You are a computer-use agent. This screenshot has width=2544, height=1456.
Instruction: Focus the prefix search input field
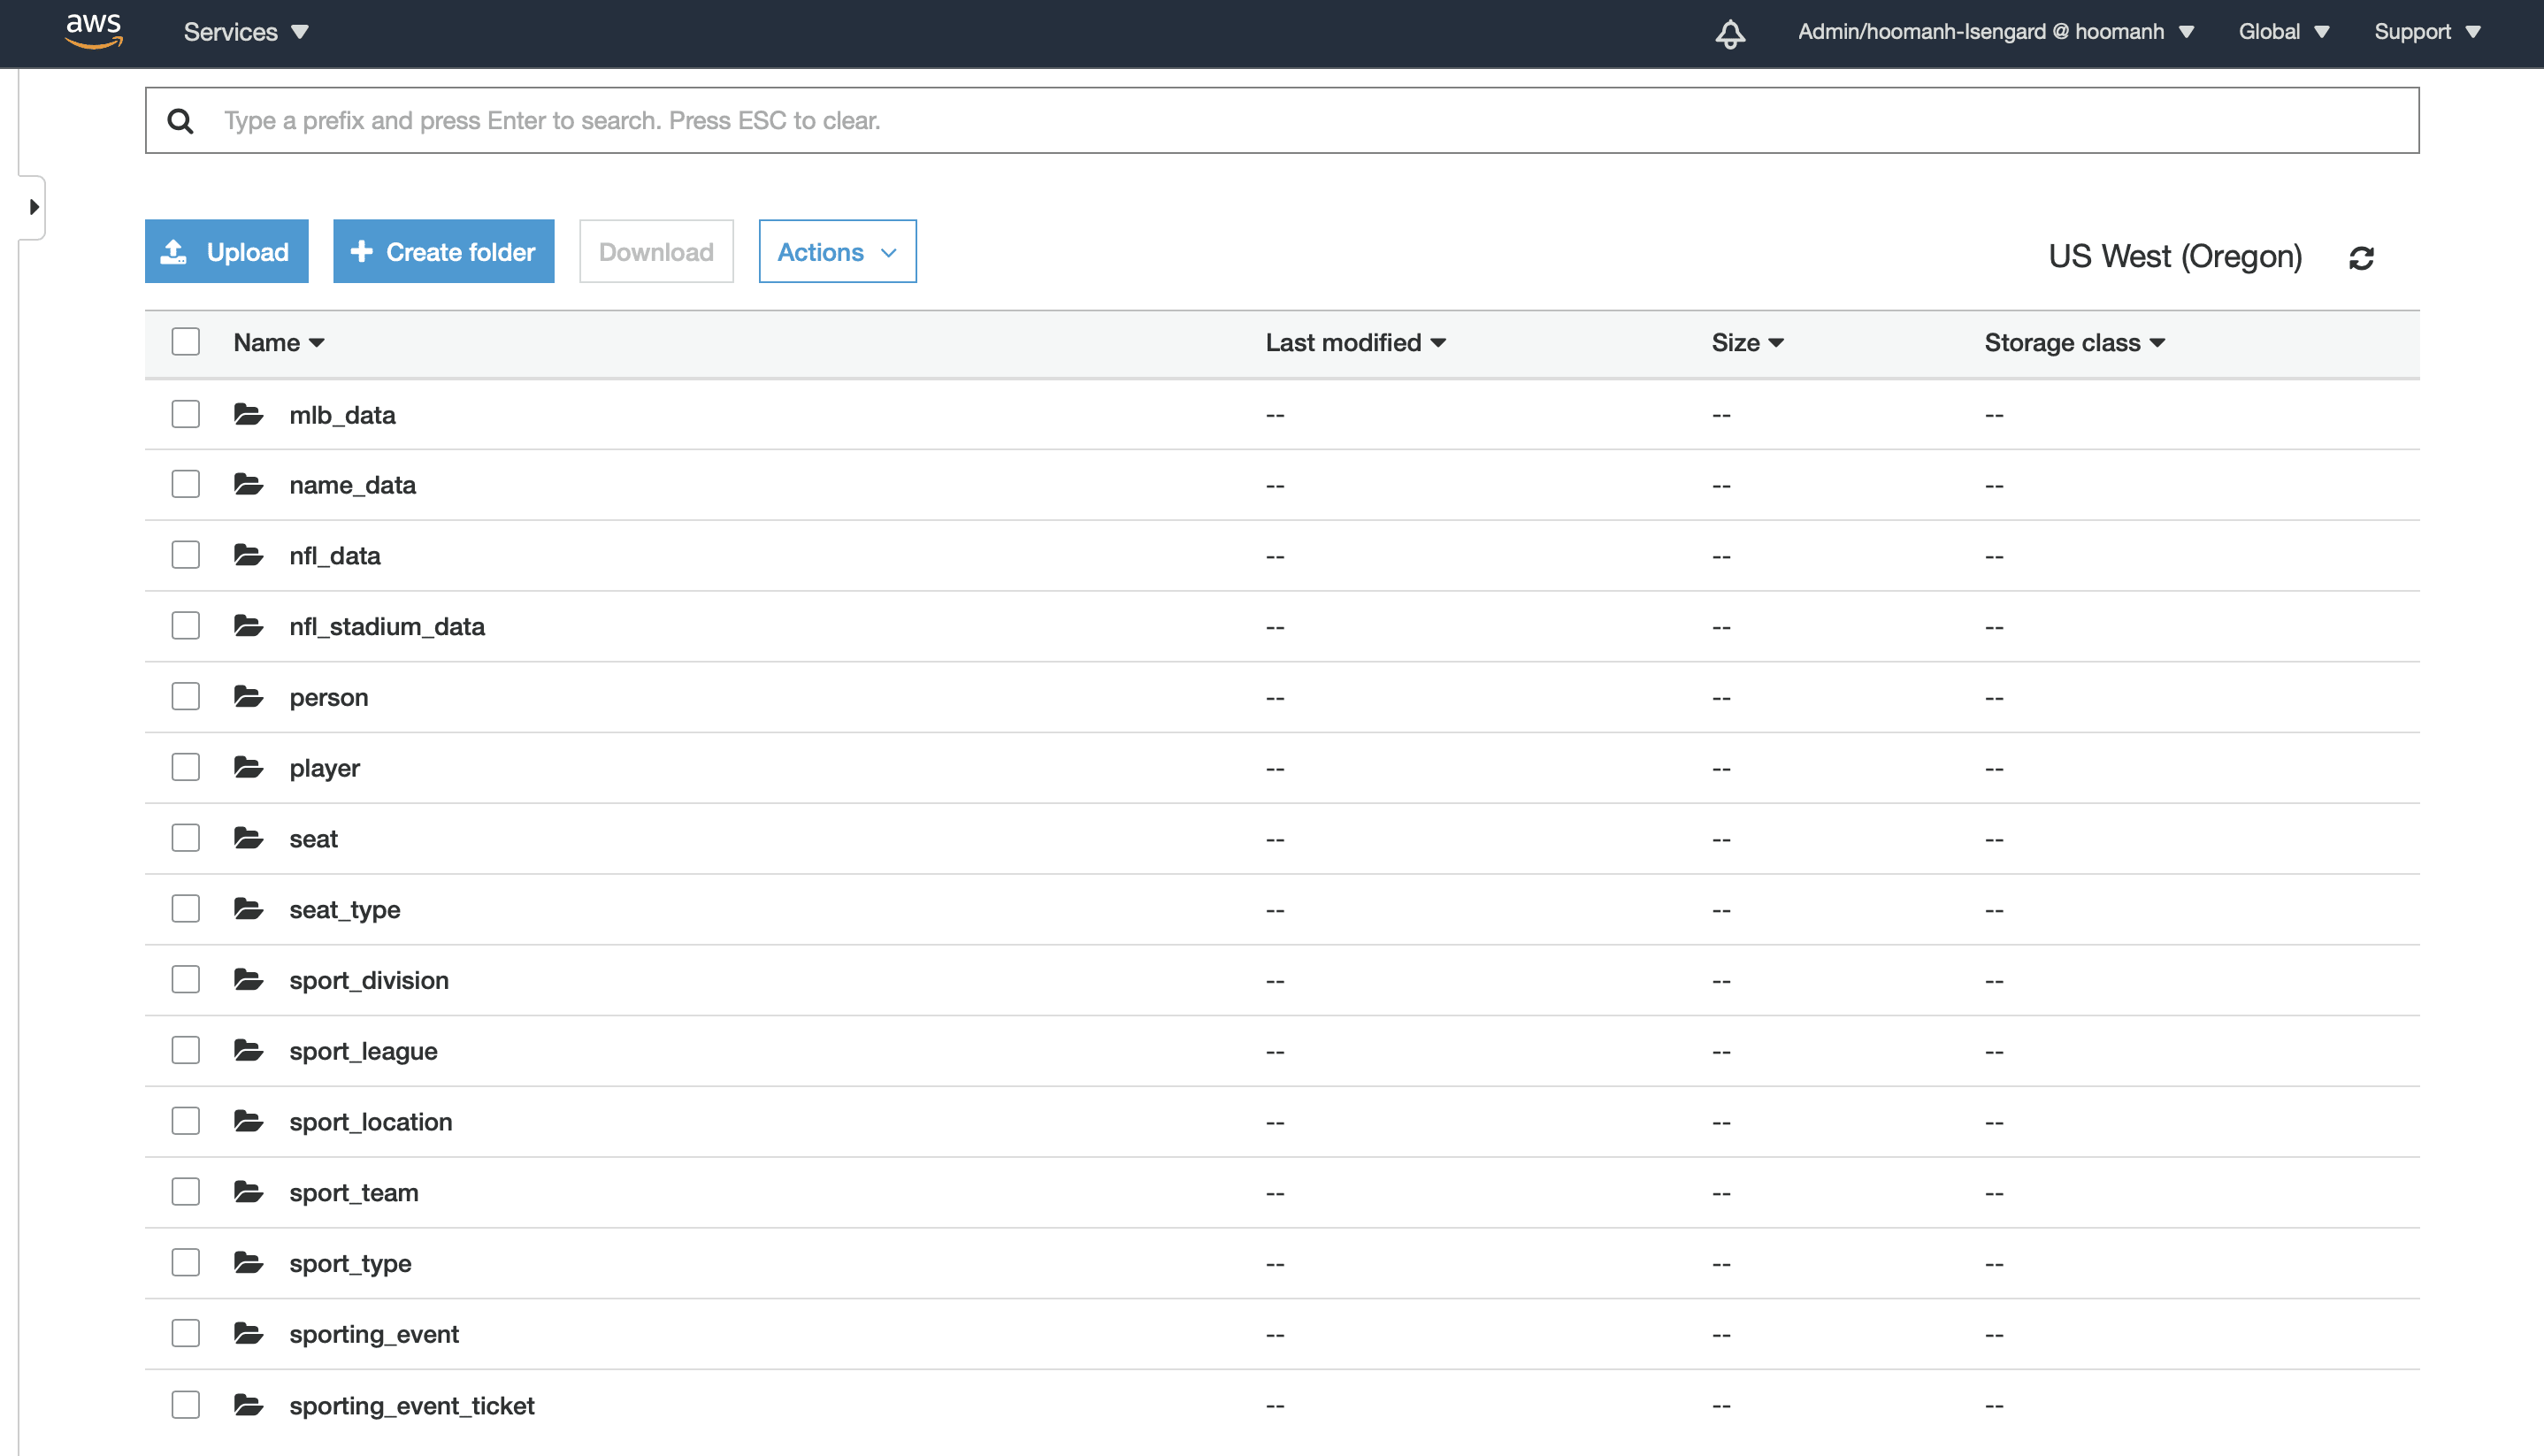[x=1282, y=121]
